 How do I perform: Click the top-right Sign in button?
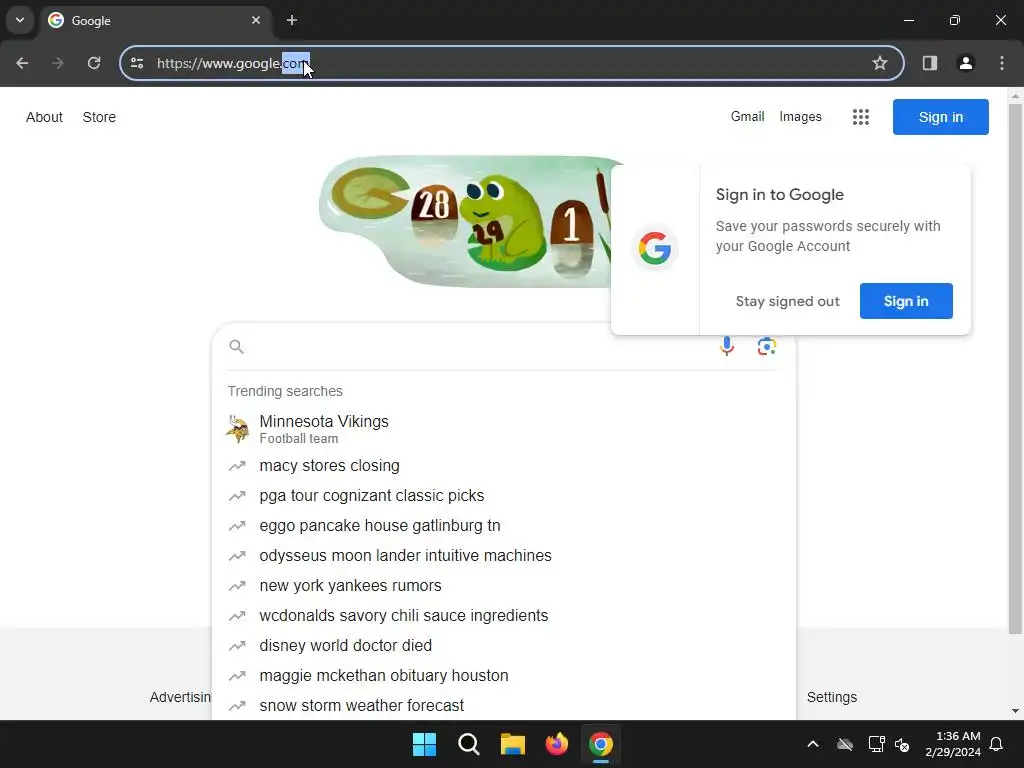pyautogui.click(x=940, y=117)
